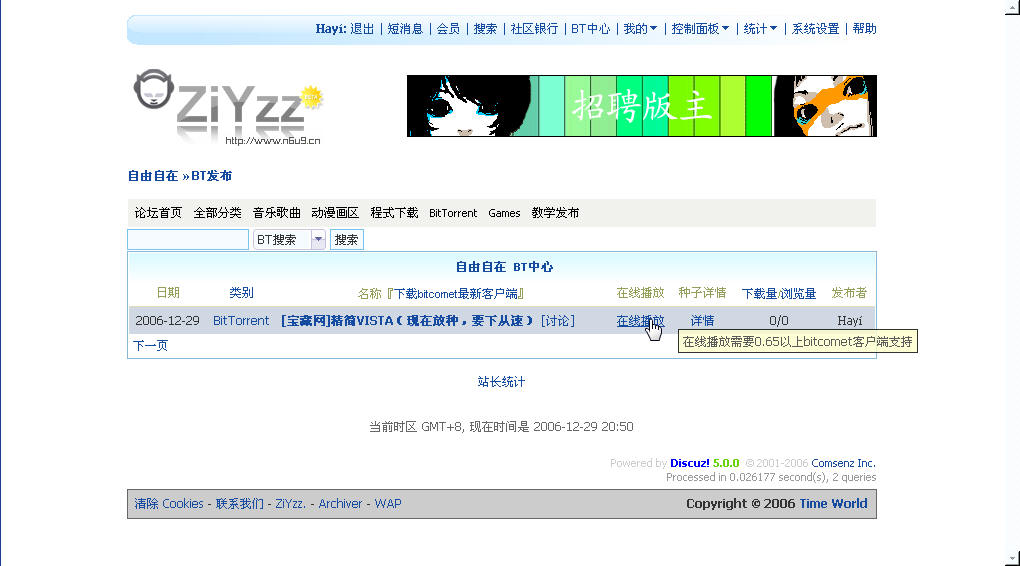The image size is (1020, 566).
Task: Visit 社区银行 community bank
Action: [x=534, y=29]
